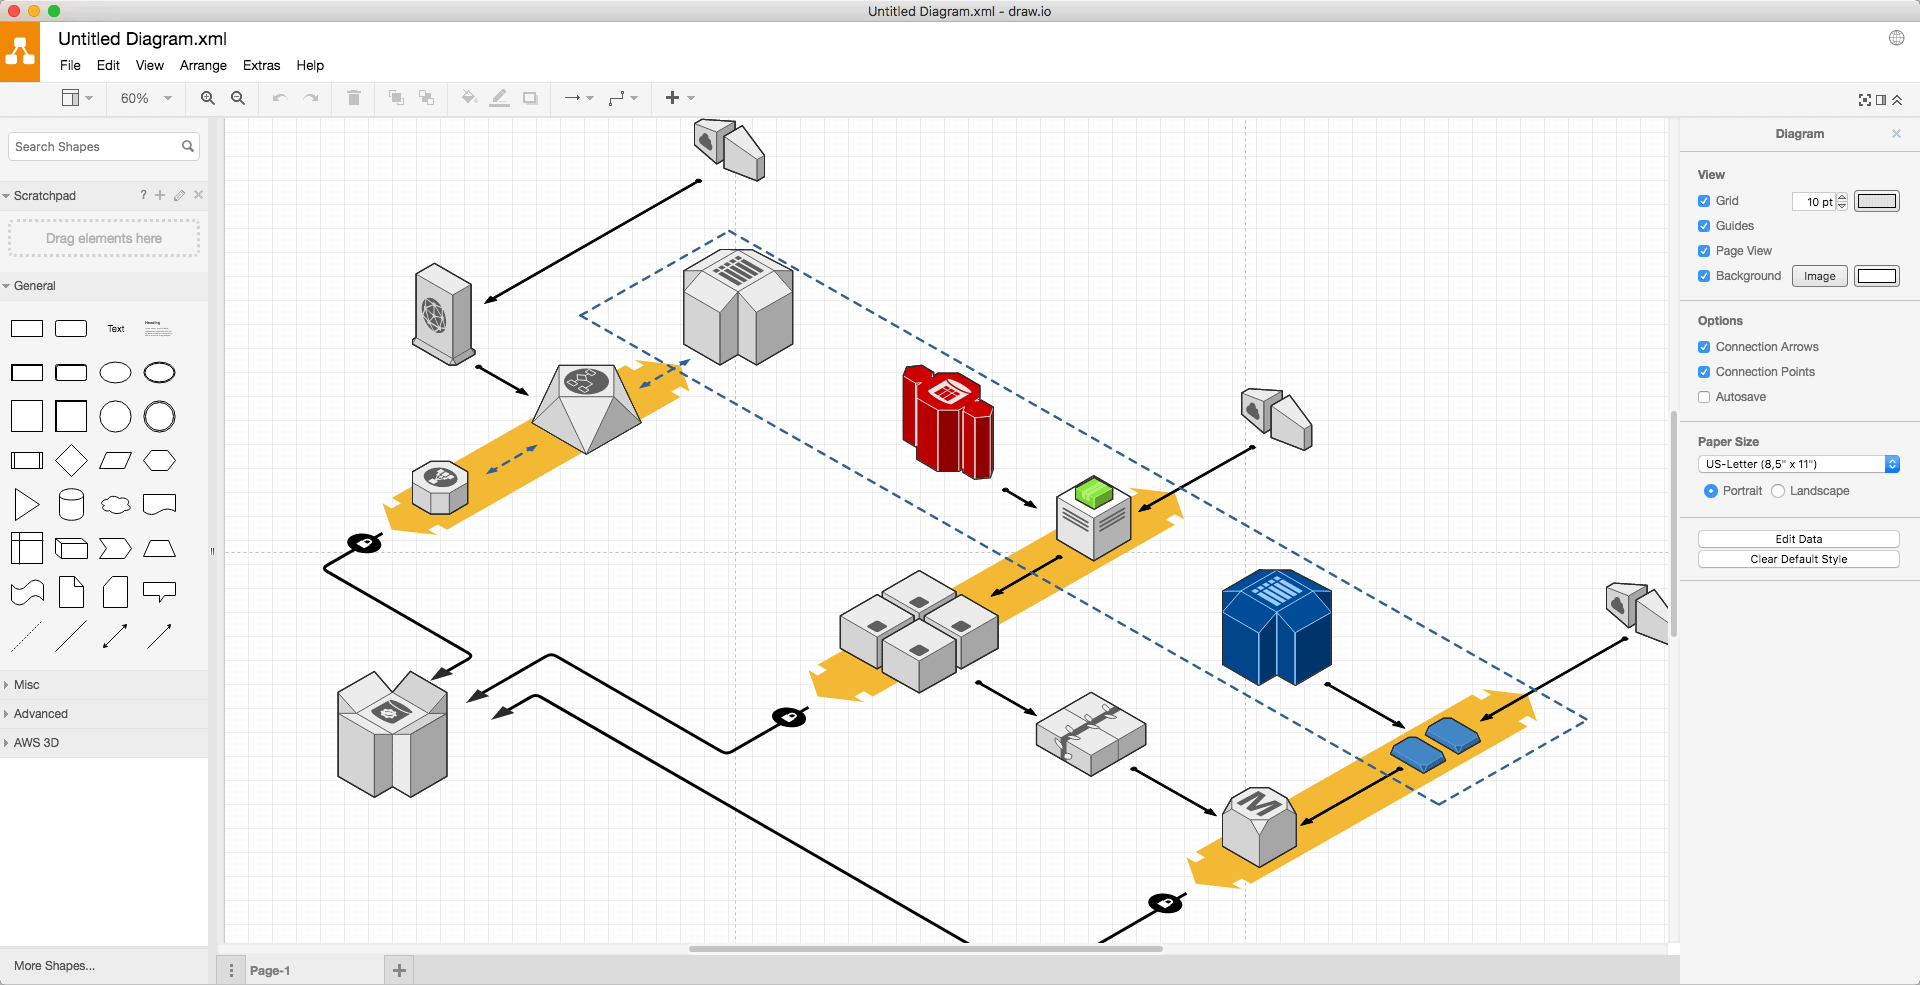The height and width of the screenshot is (985, 1920).
Task: Click the Zoom Out magnifier icon
Action: [x=238, y=98]
